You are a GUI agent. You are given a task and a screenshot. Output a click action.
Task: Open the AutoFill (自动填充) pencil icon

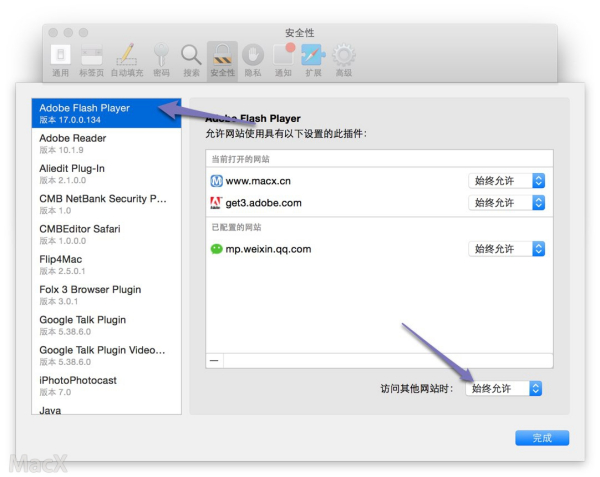click(127, 60)
